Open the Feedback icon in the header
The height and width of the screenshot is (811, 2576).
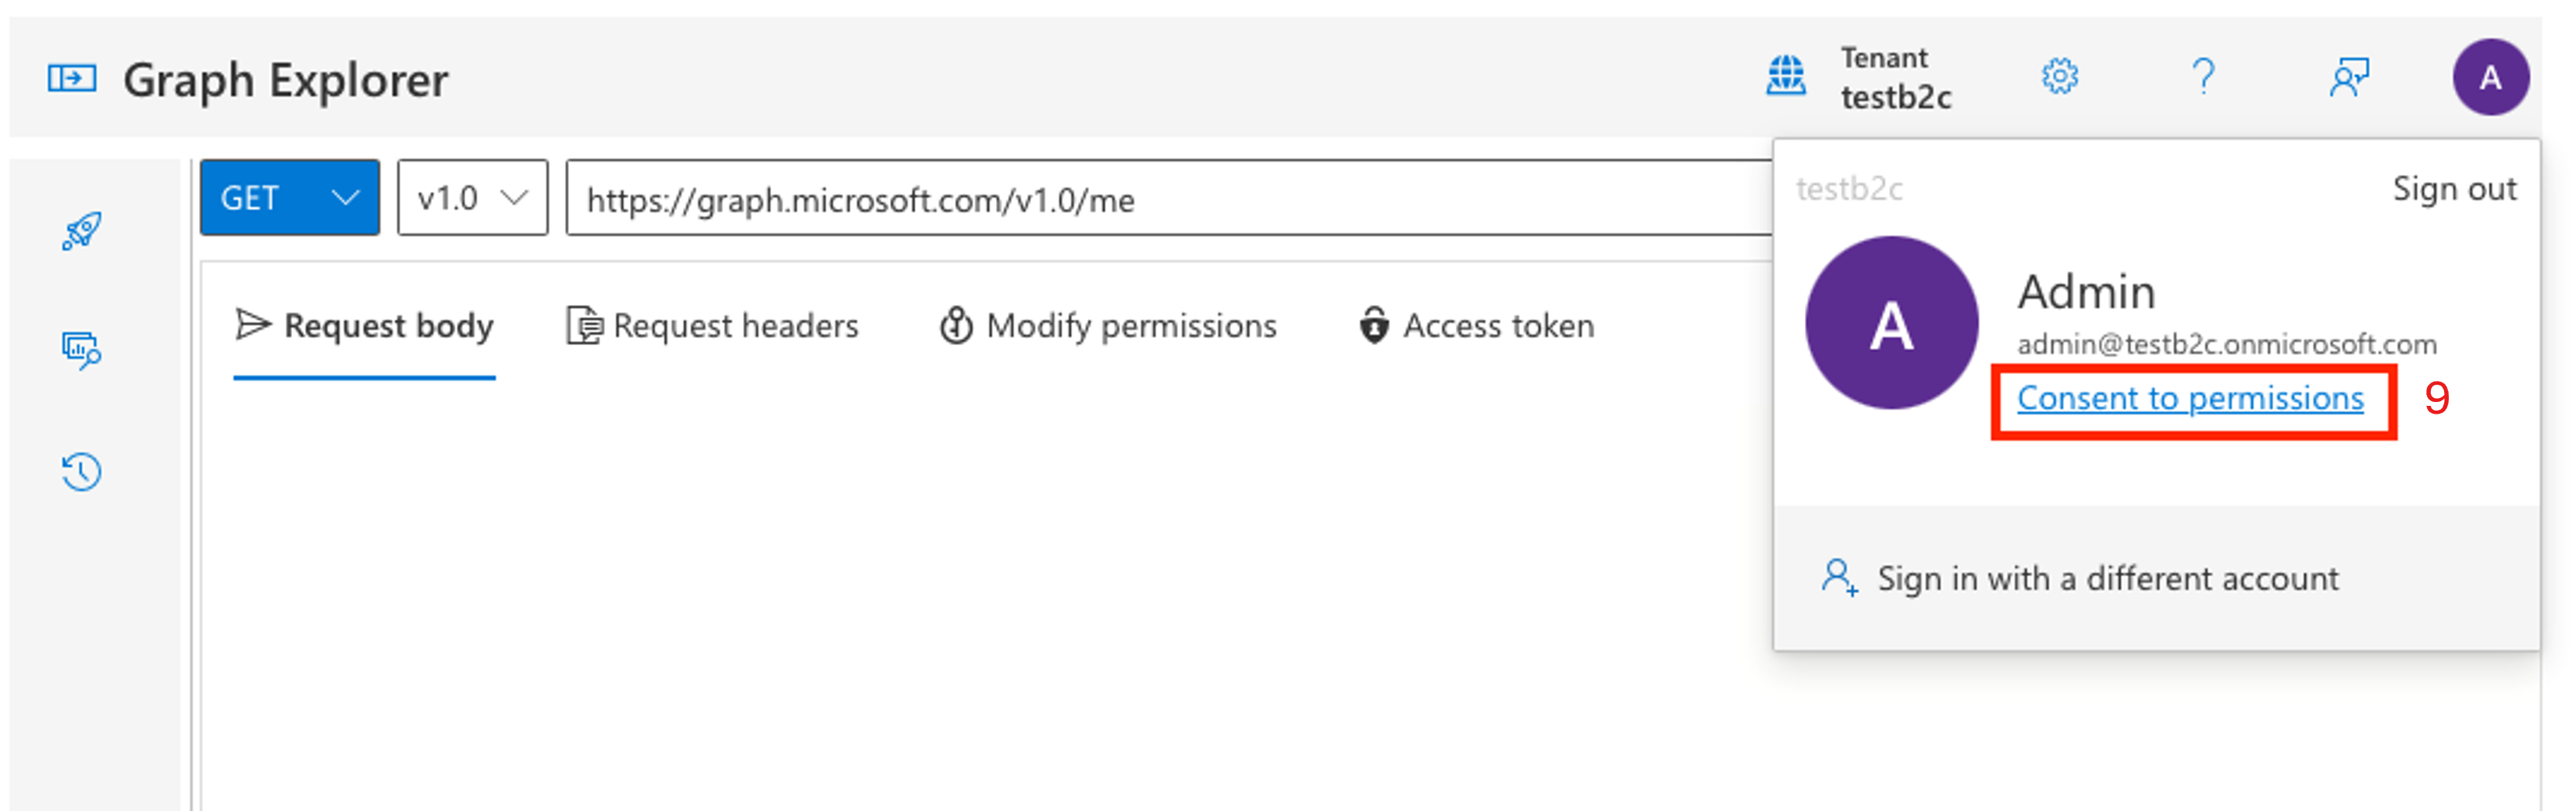(x=2350, y=75)
